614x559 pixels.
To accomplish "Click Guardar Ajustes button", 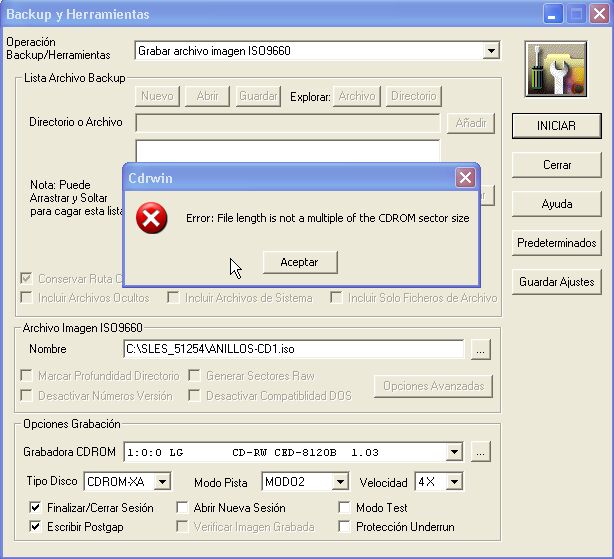I will [x=556, y=282].
